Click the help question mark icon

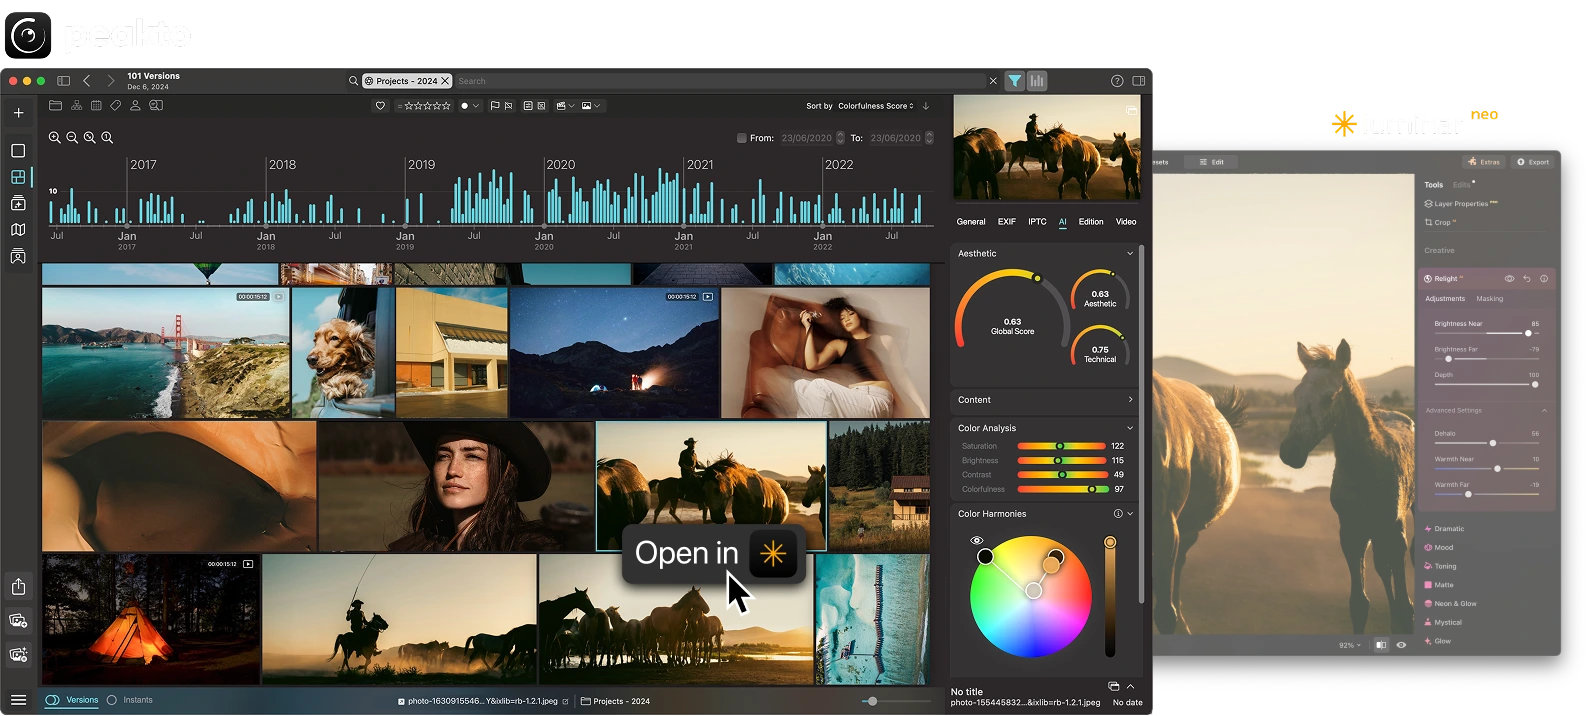pos(1117,81)
